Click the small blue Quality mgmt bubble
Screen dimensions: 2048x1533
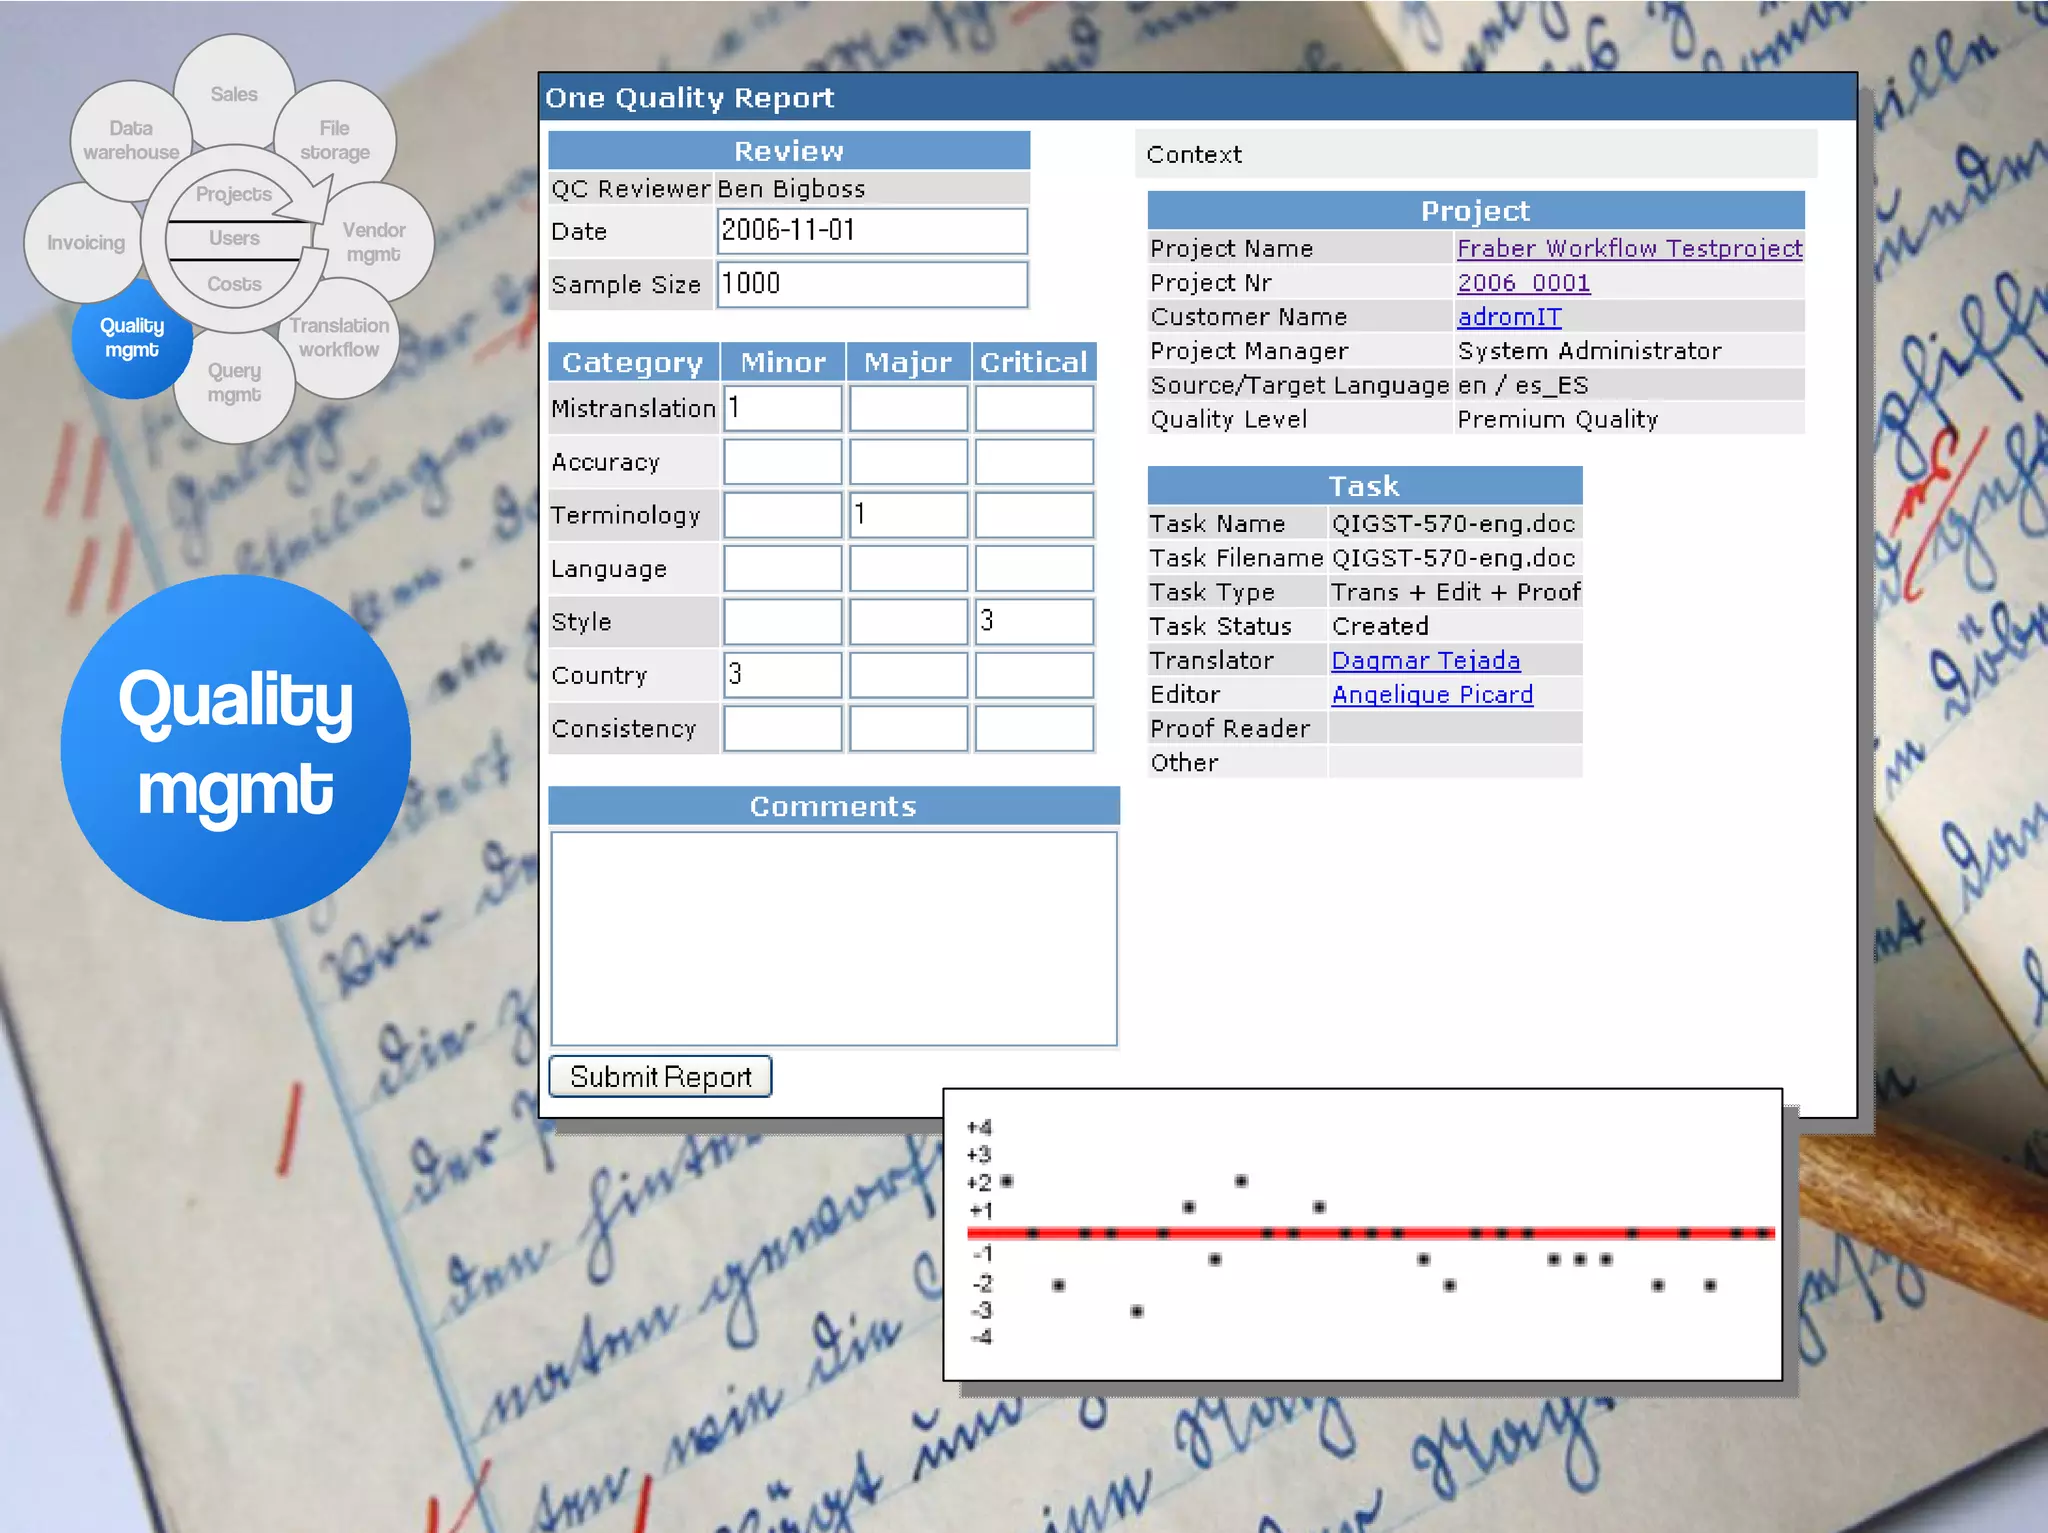point(131,337)
